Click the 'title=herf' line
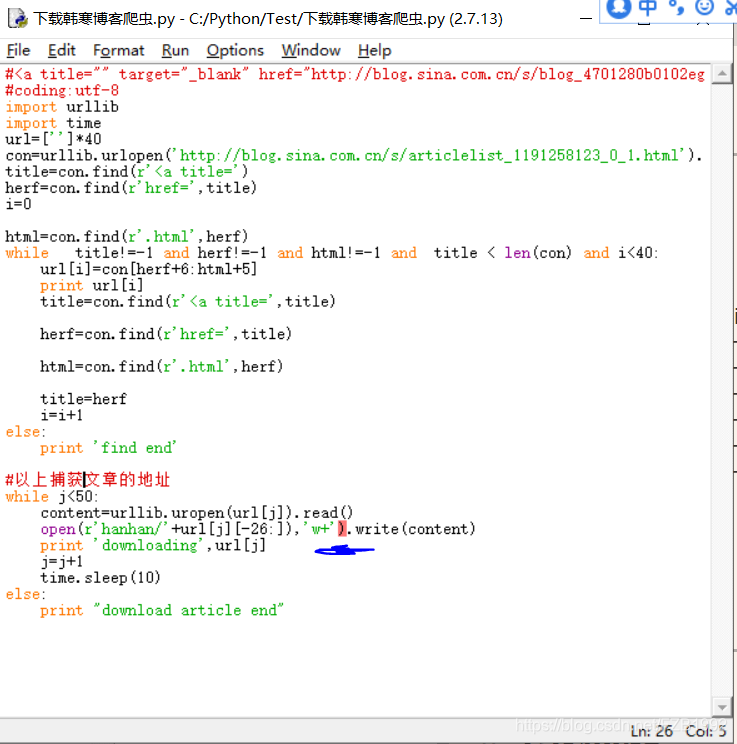The image size is (737, 744). pos(84,399)
